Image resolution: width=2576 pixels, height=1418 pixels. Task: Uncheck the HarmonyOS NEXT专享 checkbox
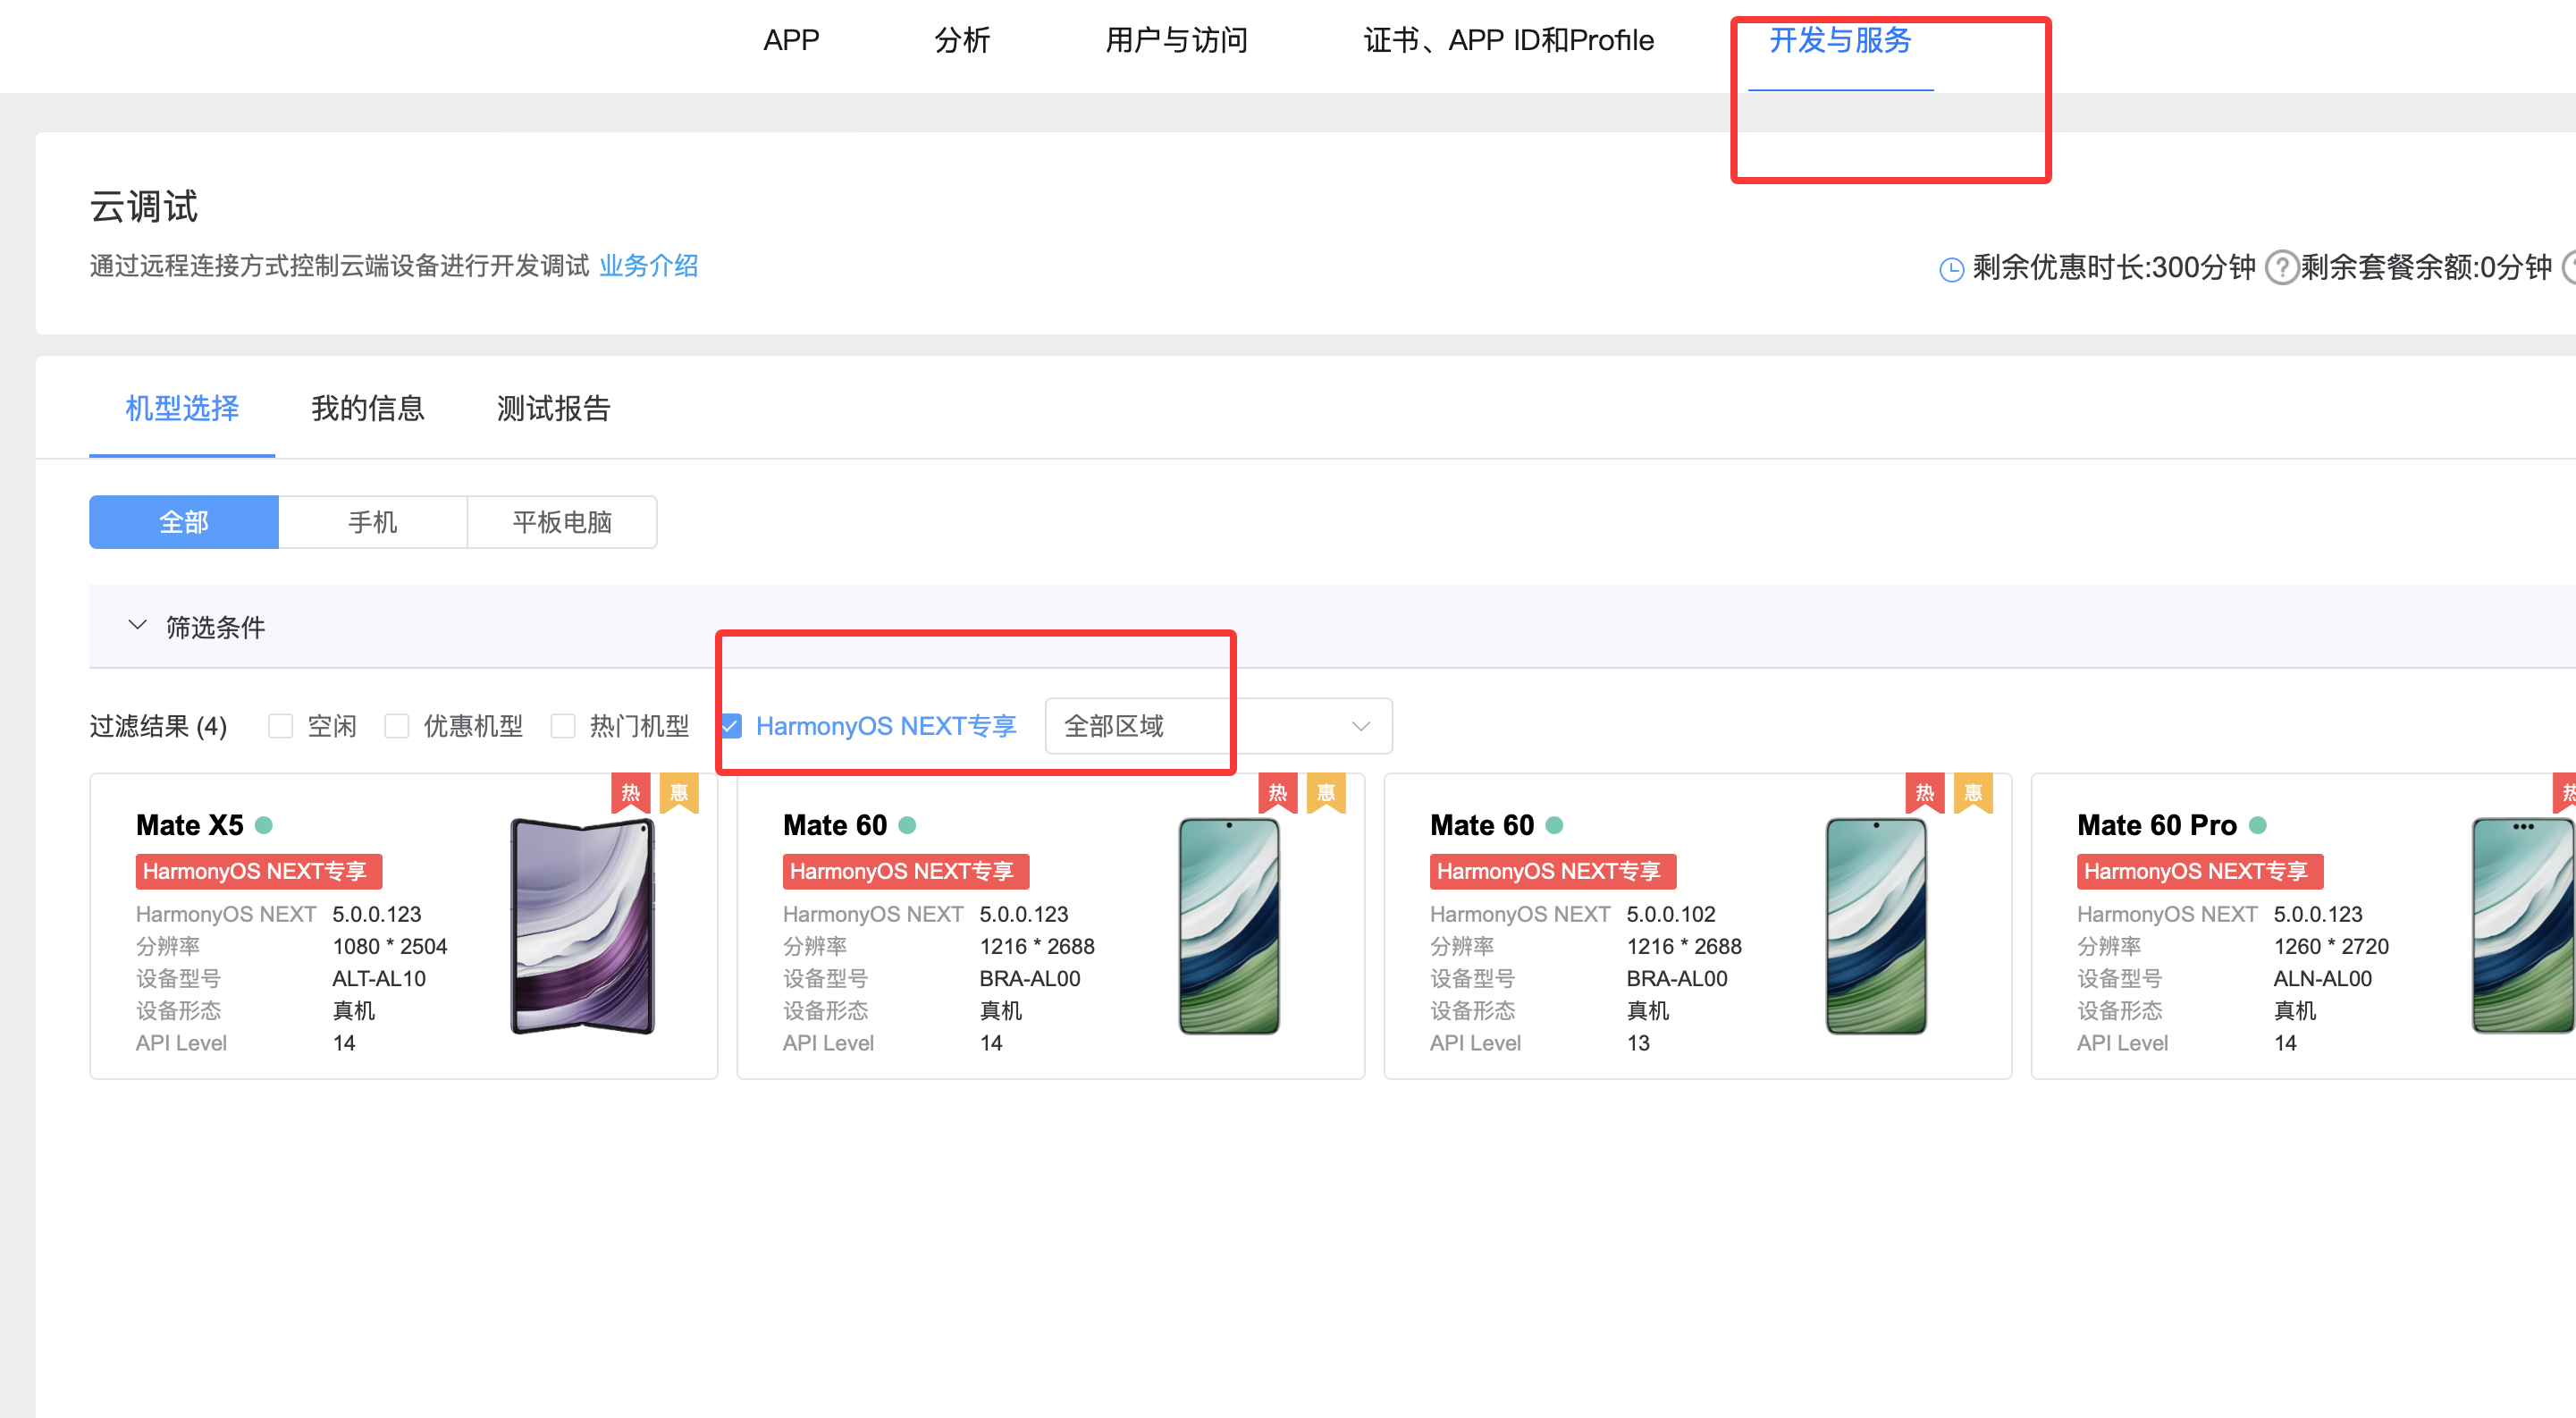click(732, 726)
